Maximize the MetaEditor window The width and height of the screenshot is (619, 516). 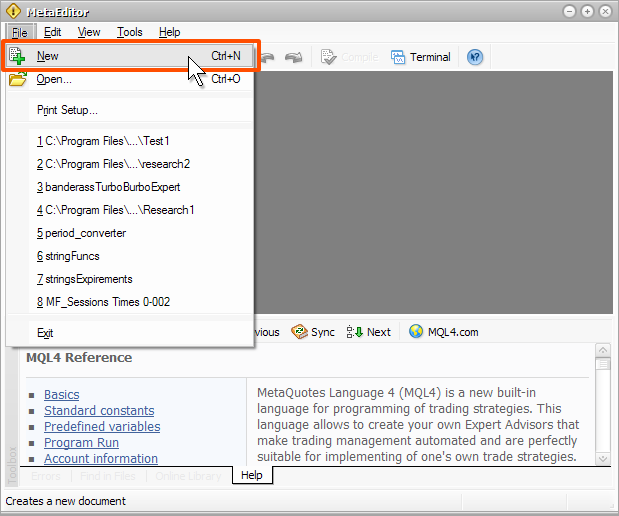coord(587,11)
